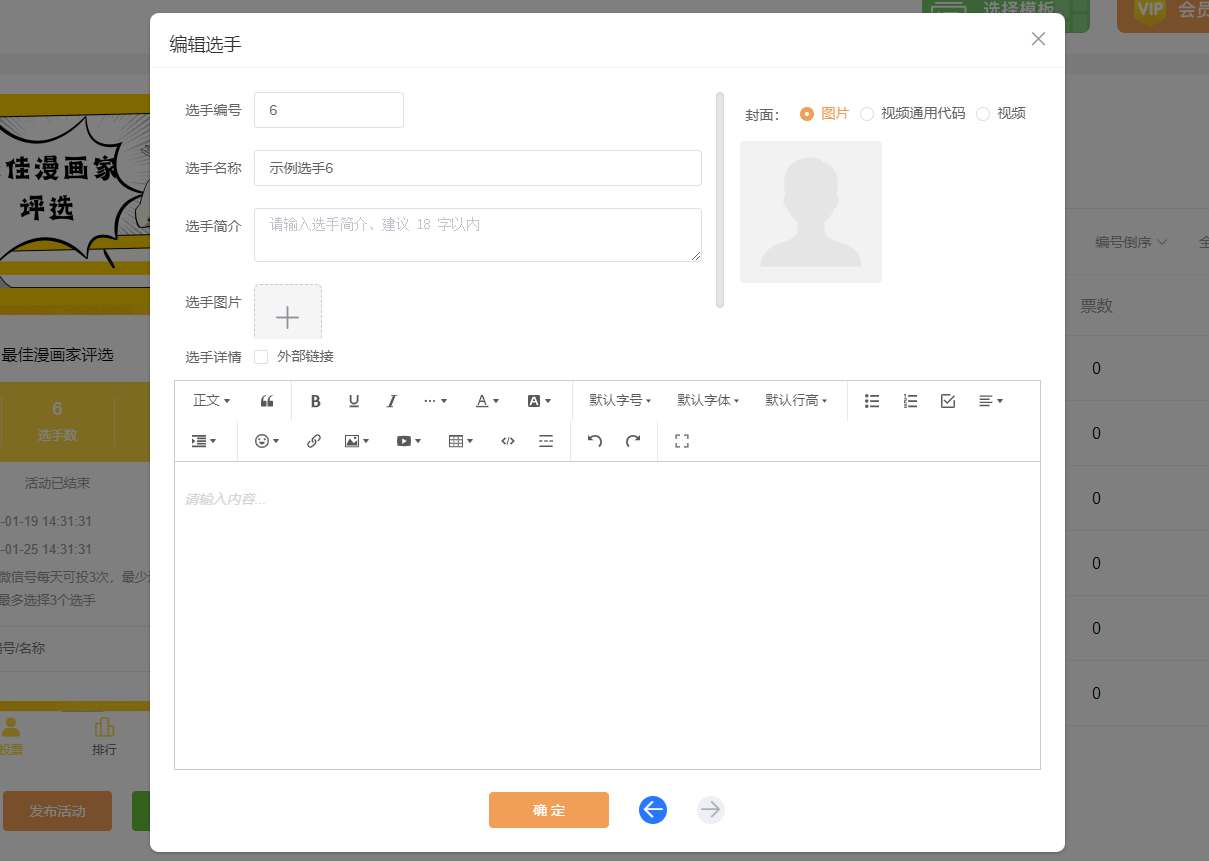Expand the 正文 heading style dropdown
1209x861 pixels.
coord(211,401)
